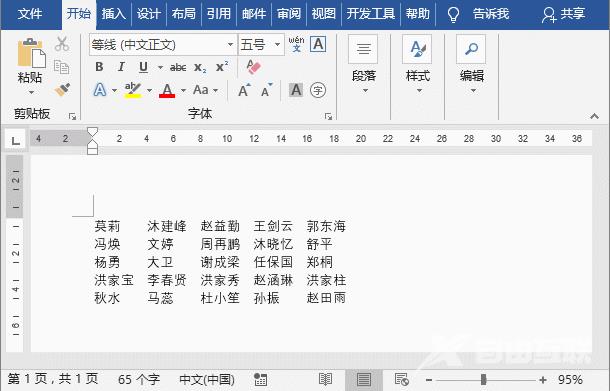Click word count '65 个字'
This screenshot has width=610, height=391.
point(138,379)
